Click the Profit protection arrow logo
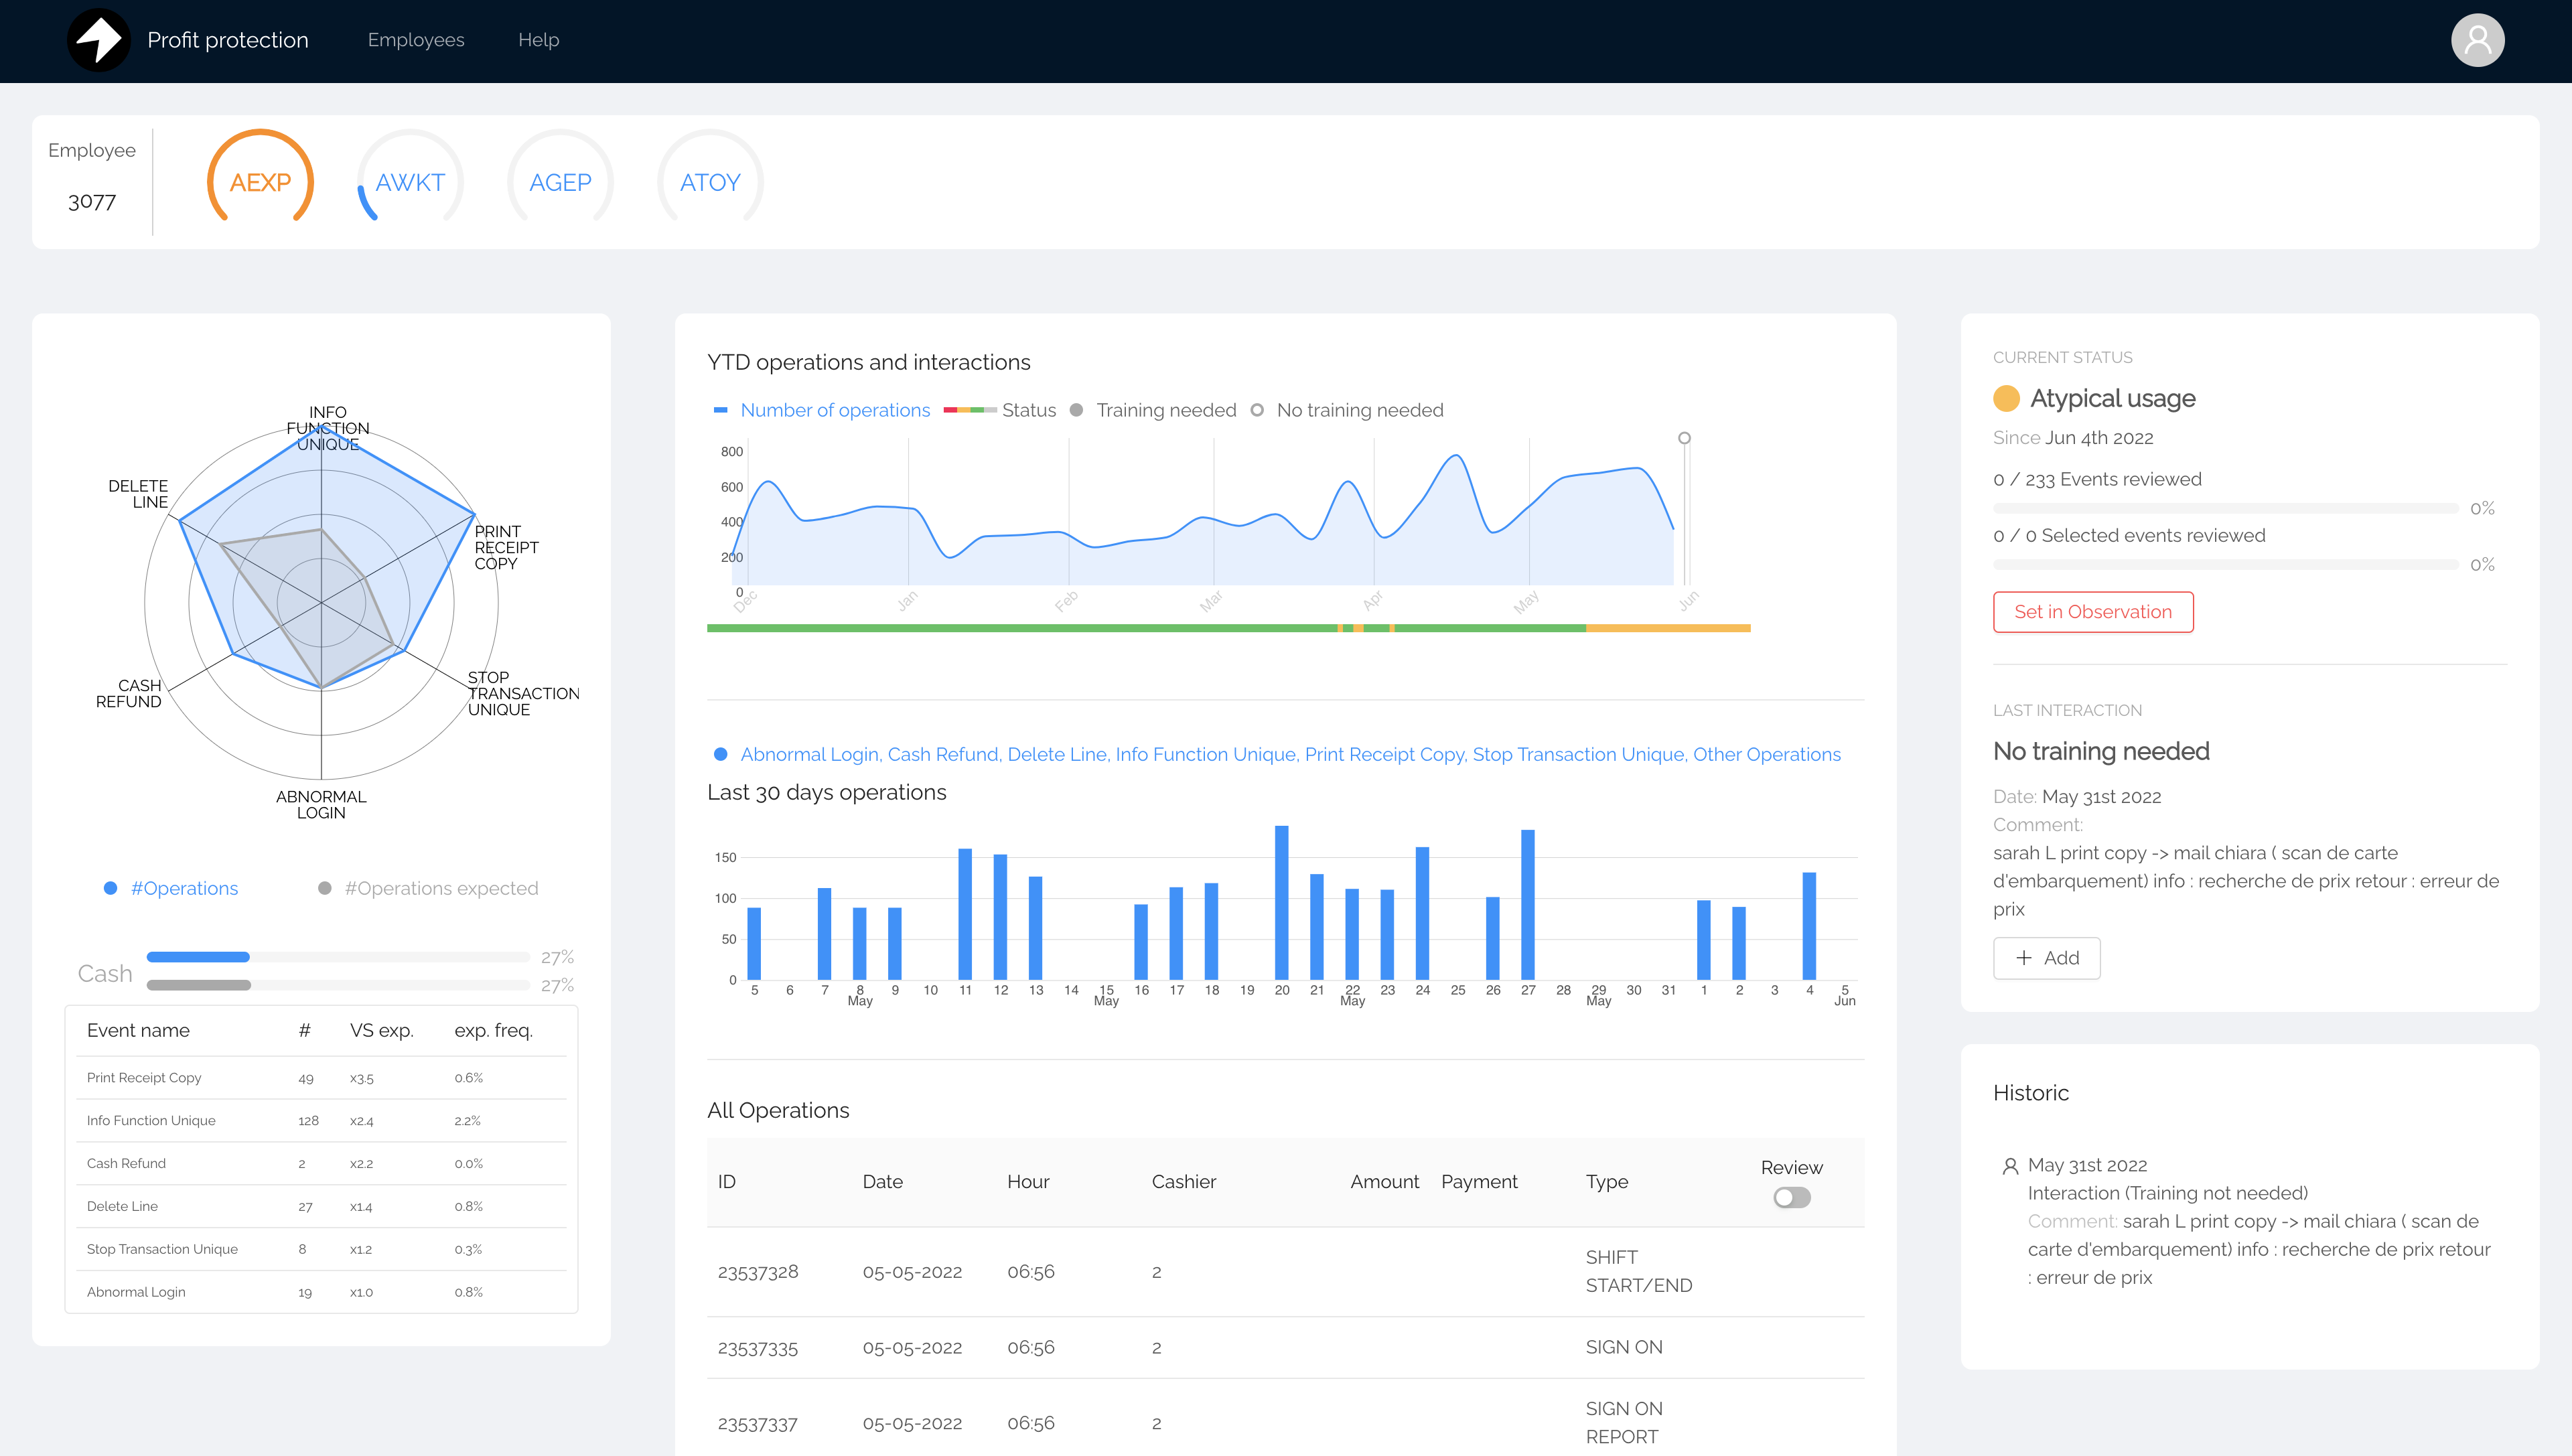Image resolution: width=2572 pixels, height=1456 pixels. 99,40
